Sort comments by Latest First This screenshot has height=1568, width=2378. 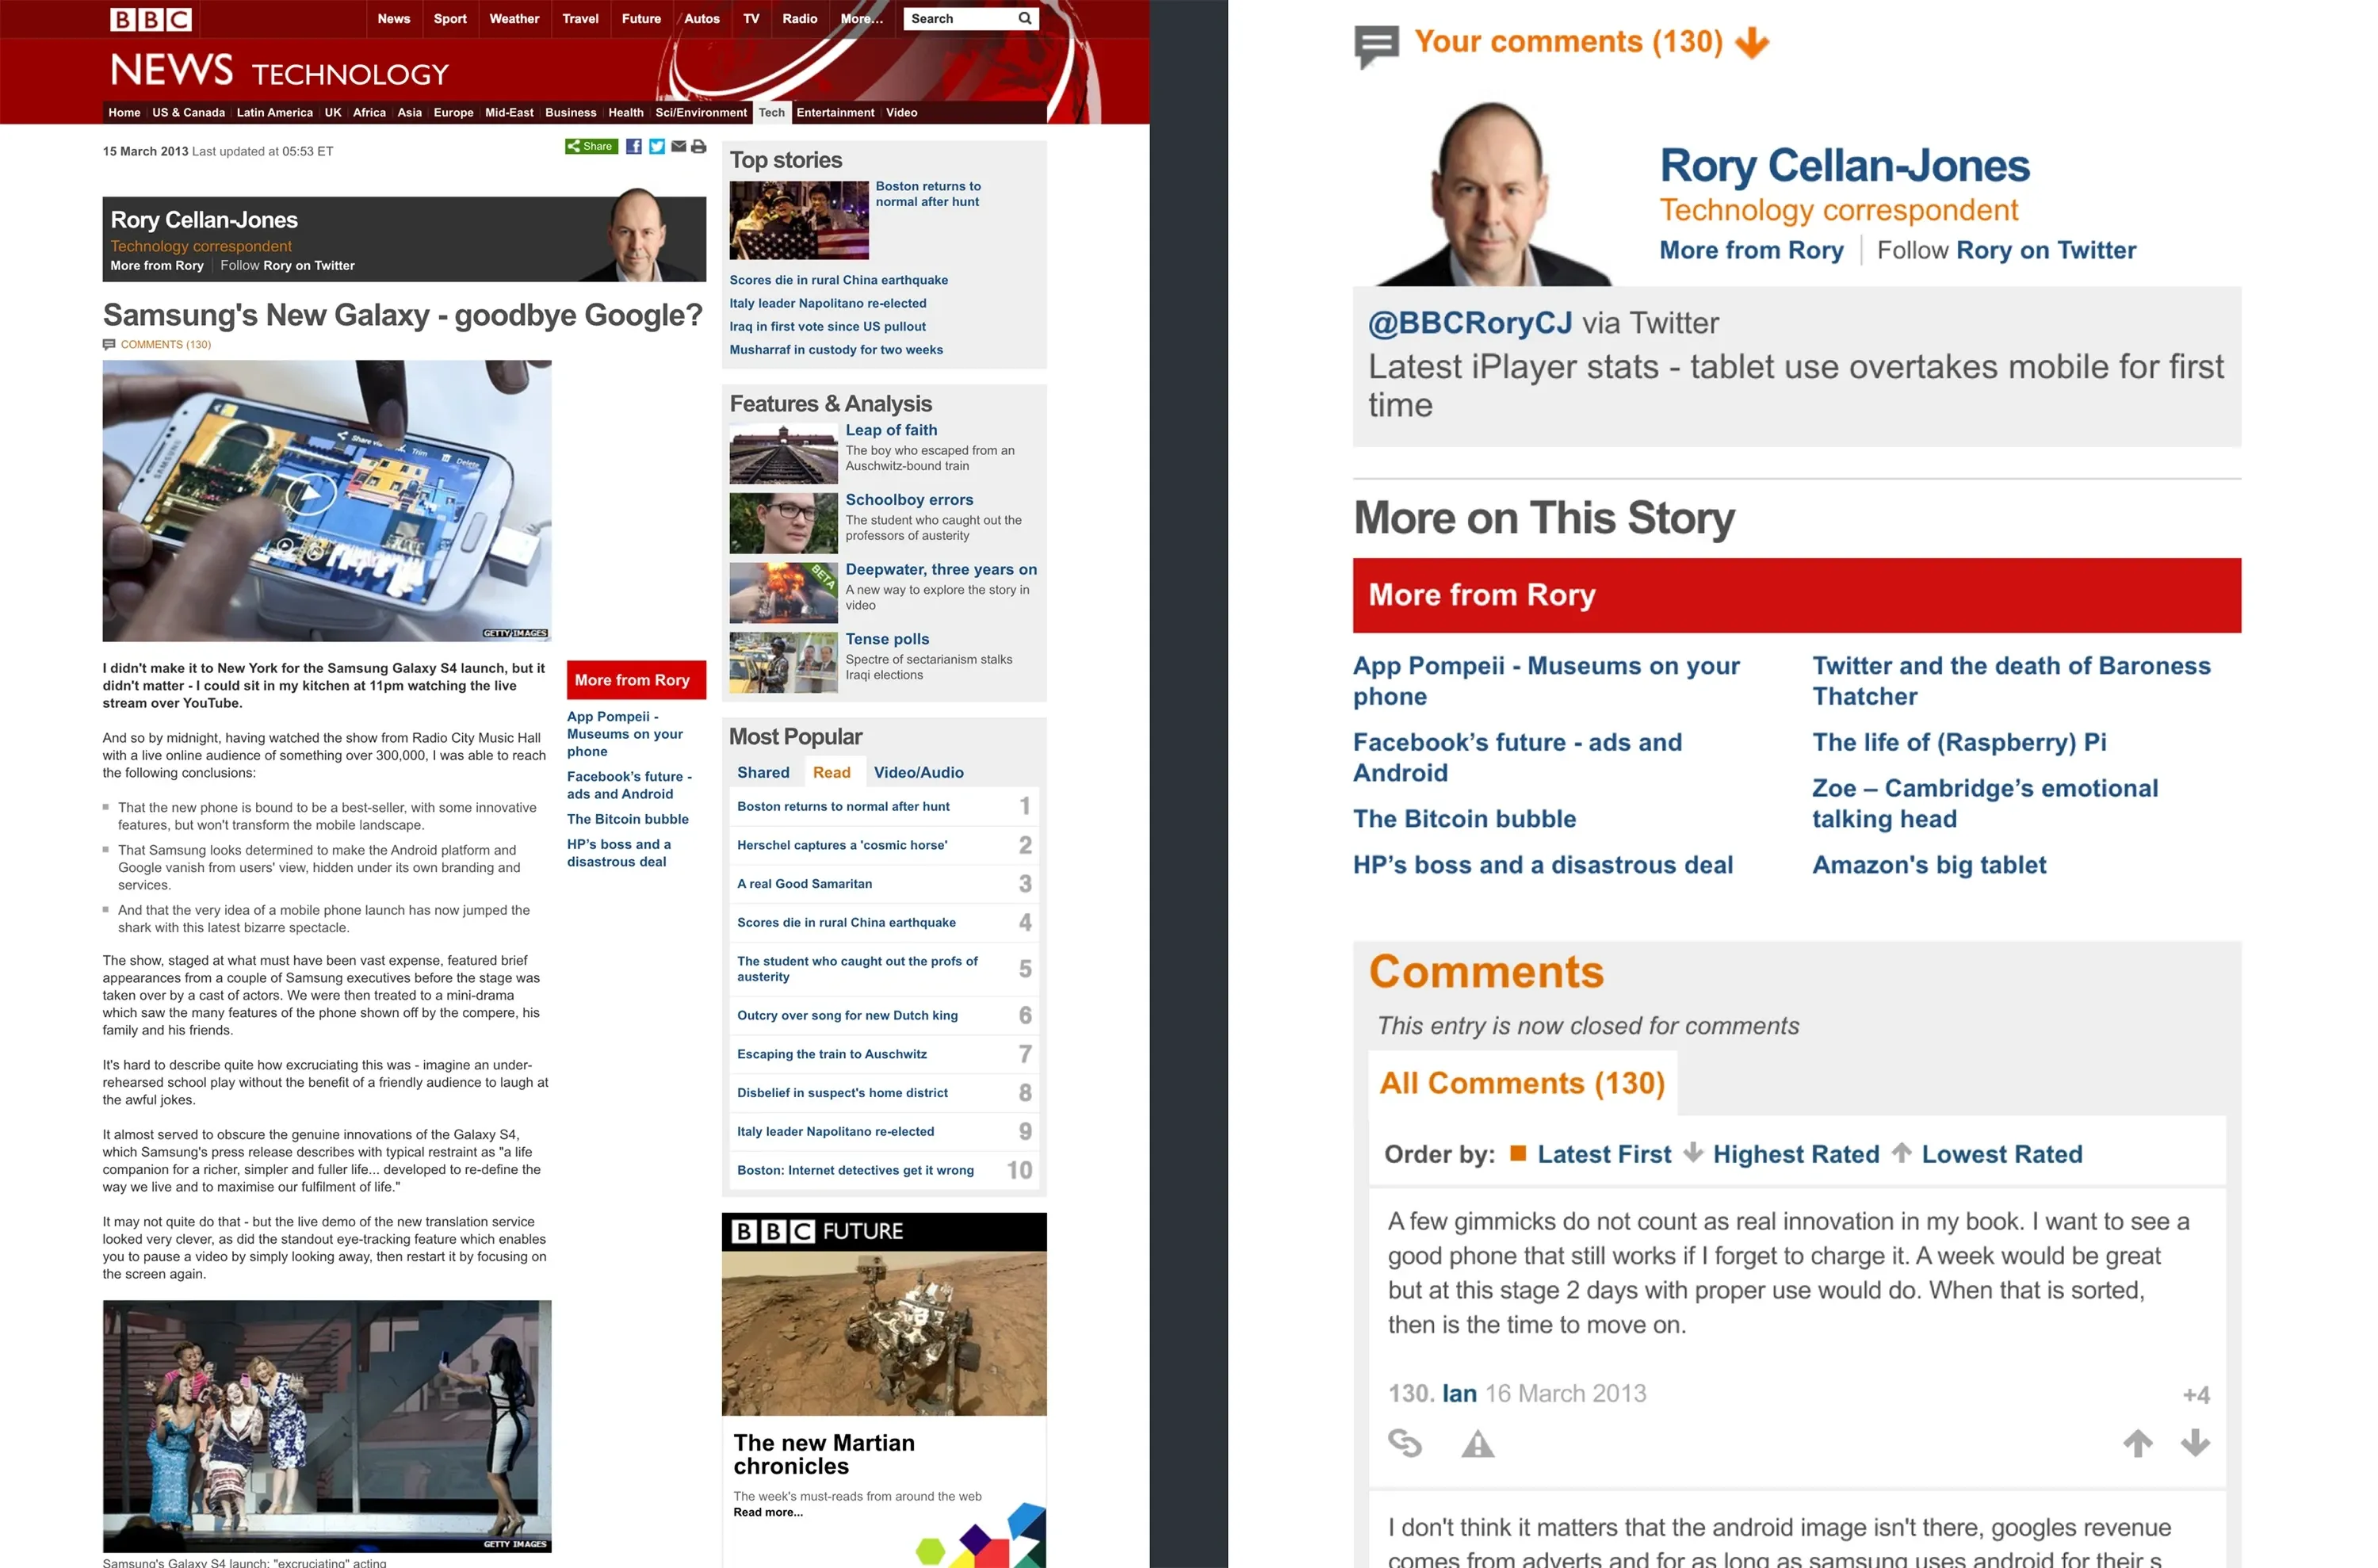pyautogui.click(x=1603, y=1154)
